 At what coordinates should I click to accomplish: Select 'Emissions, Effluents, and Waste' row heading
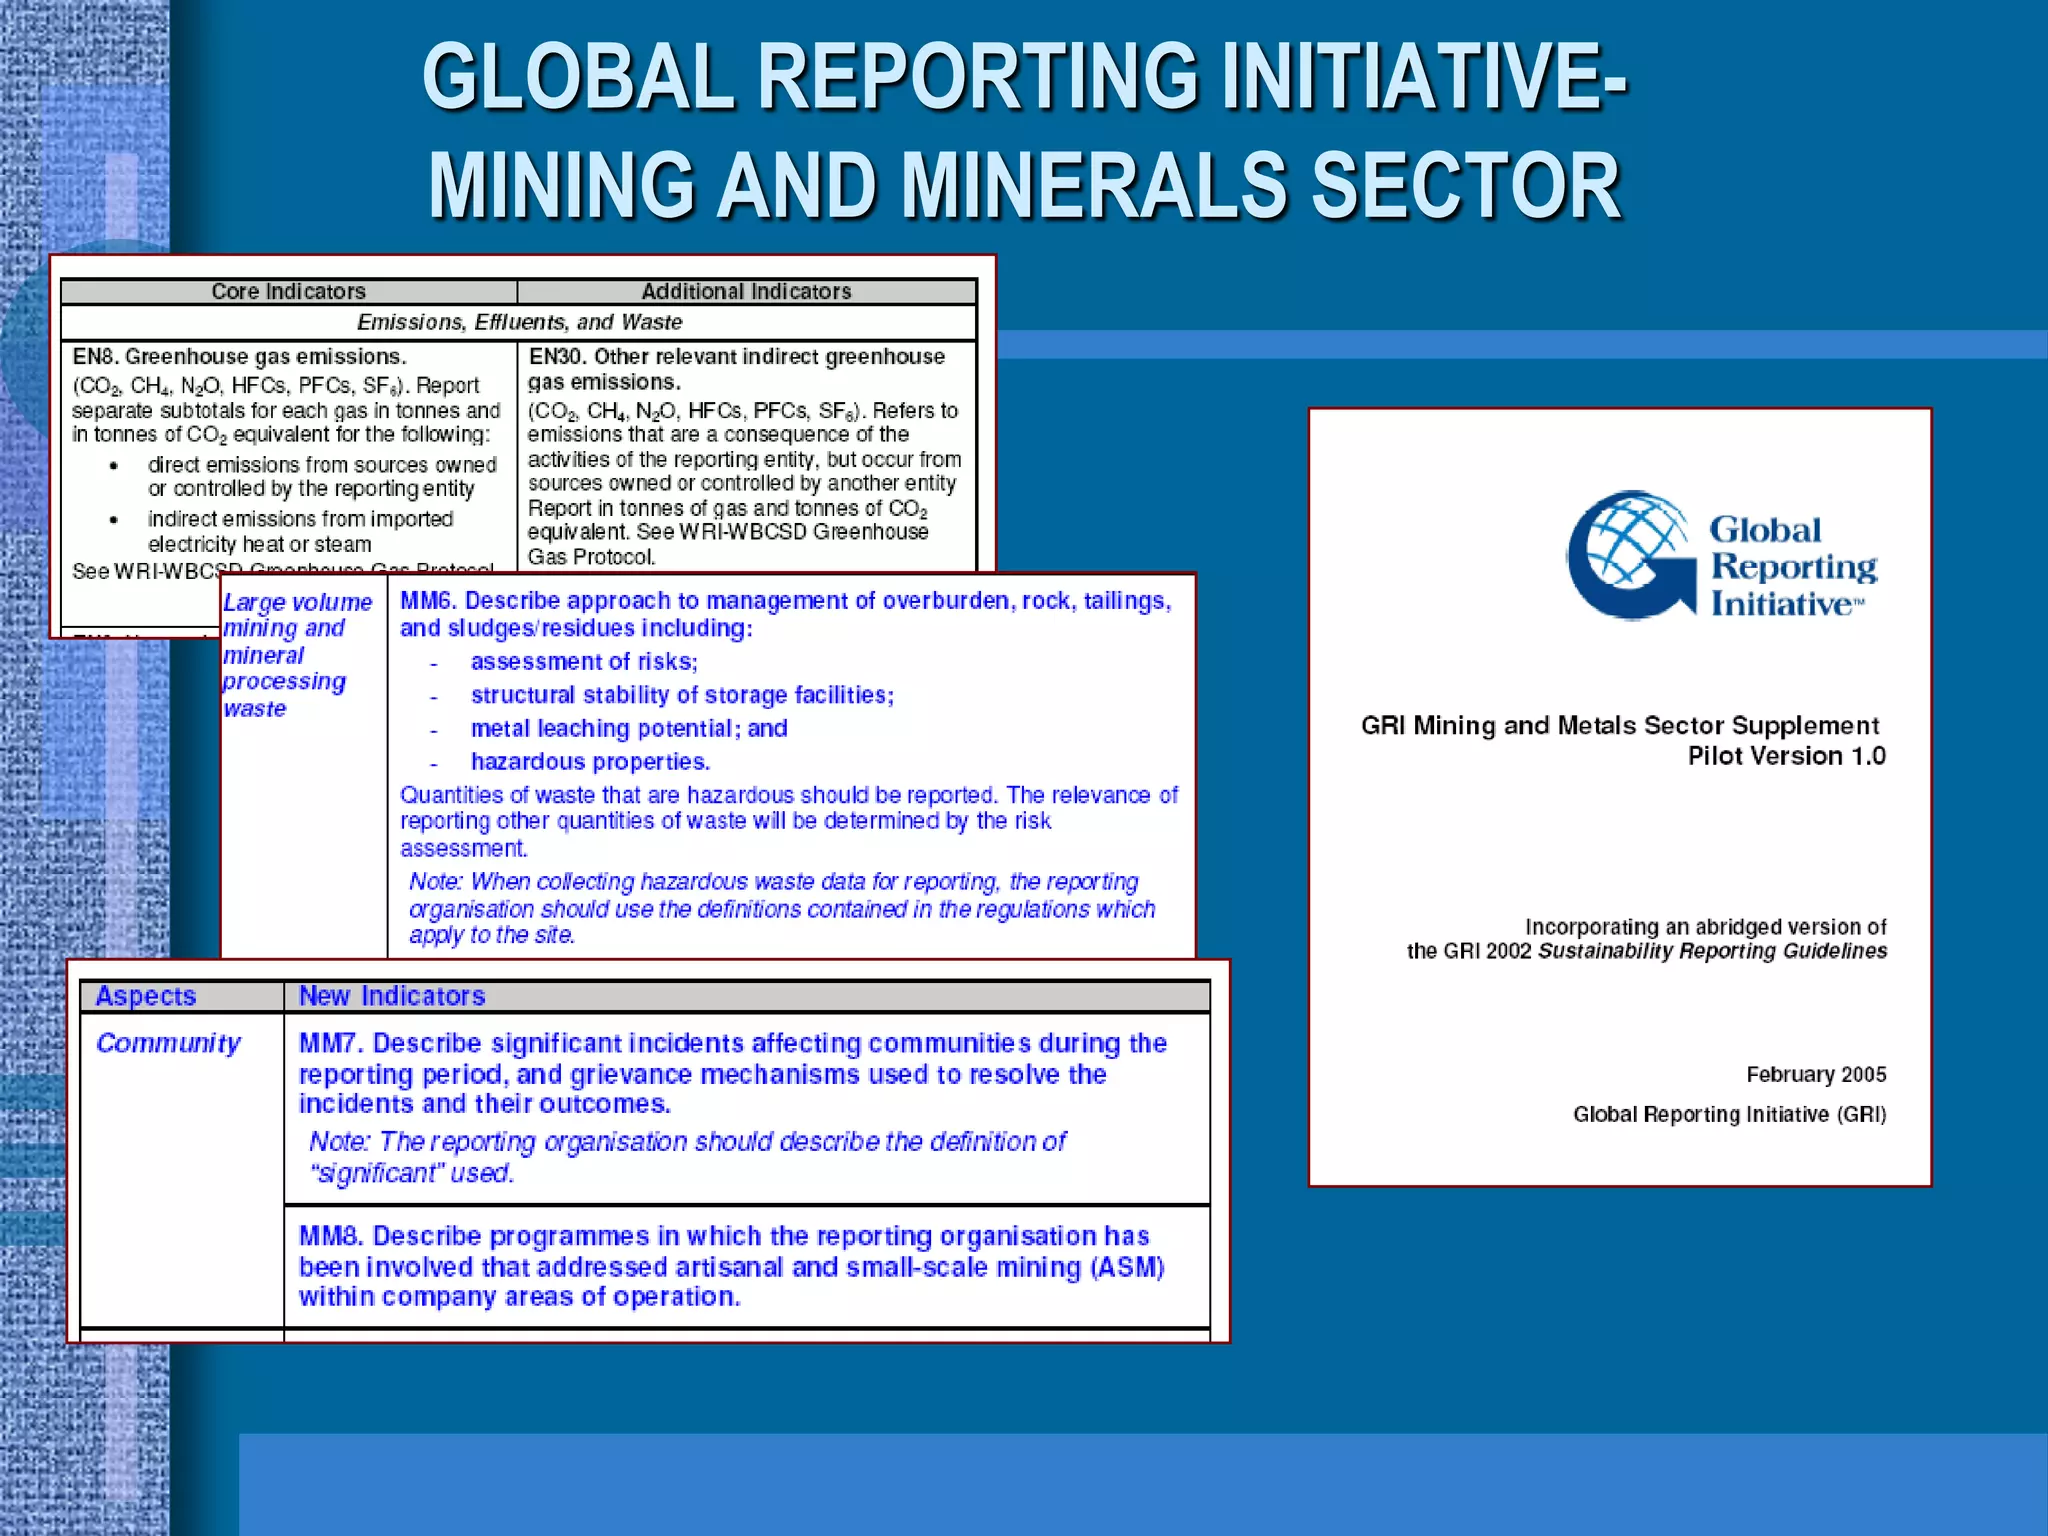point(519,322)
